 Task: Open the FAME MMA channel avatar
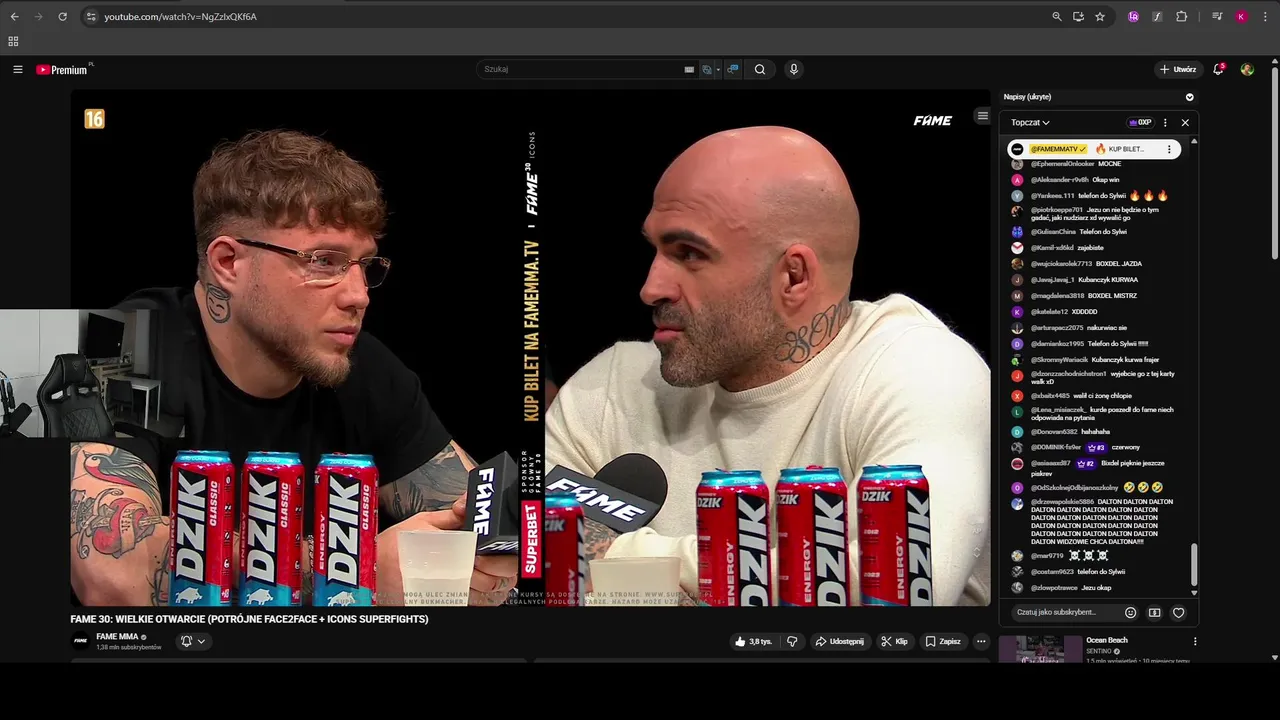[81, 641]
